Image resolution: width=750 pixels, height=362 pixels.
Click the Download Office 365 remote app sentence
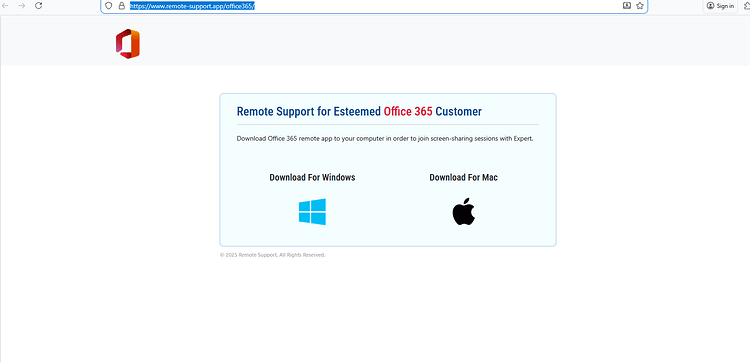pos(385,139)
